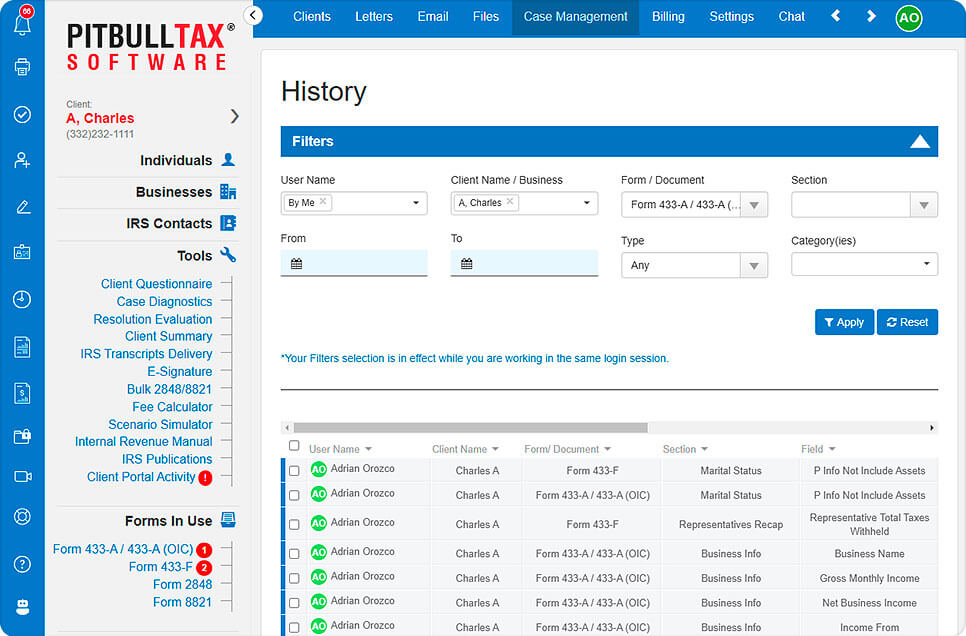This screenshot has height=636, width=966.
Task: Open the Settings tab
Action: pyautogui.click(x=731, y=17)
